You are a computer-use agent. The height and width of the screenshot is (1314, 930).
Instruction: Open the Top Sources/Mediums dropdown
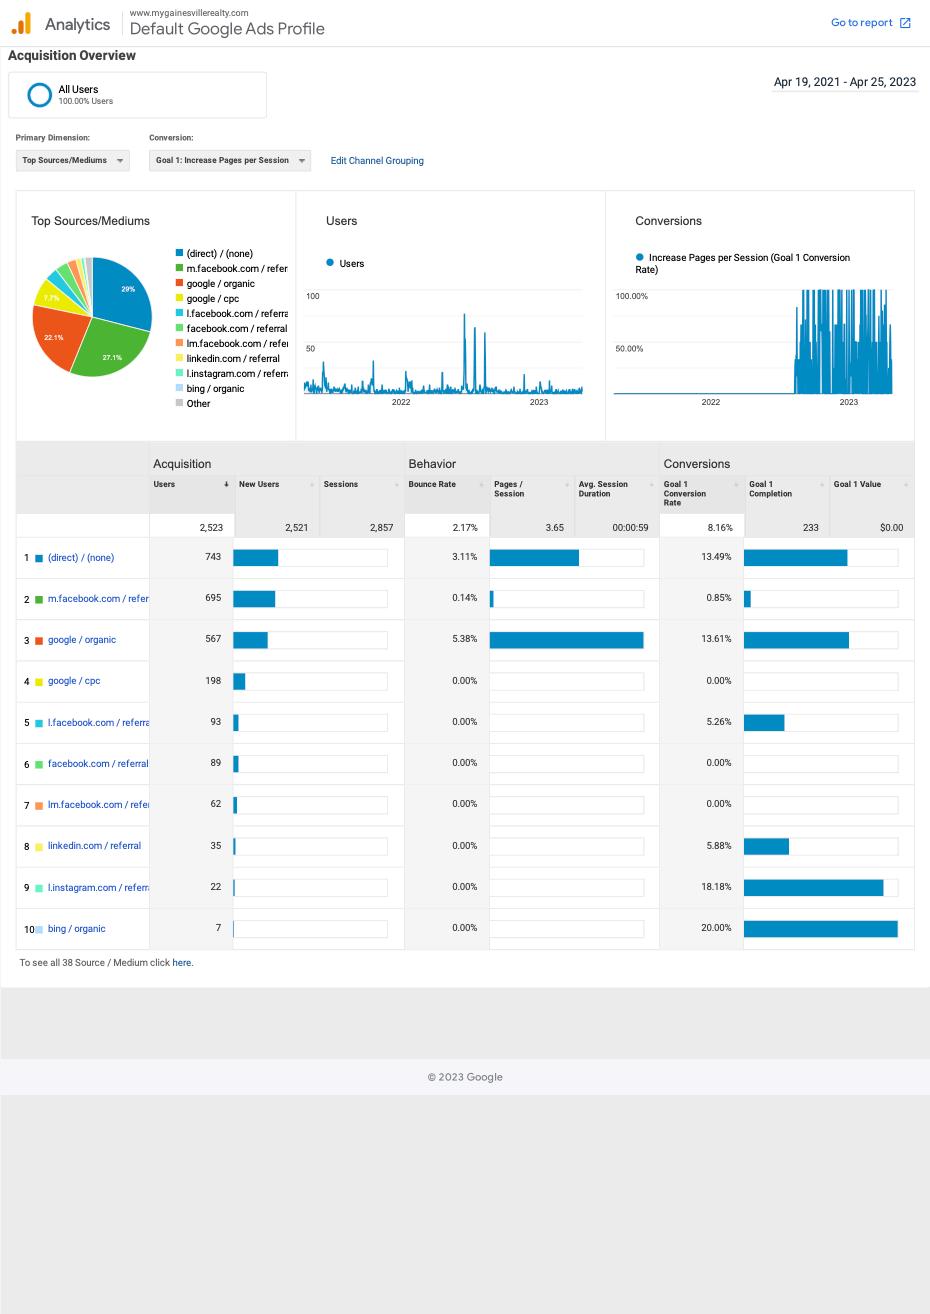tap(73, 160)
